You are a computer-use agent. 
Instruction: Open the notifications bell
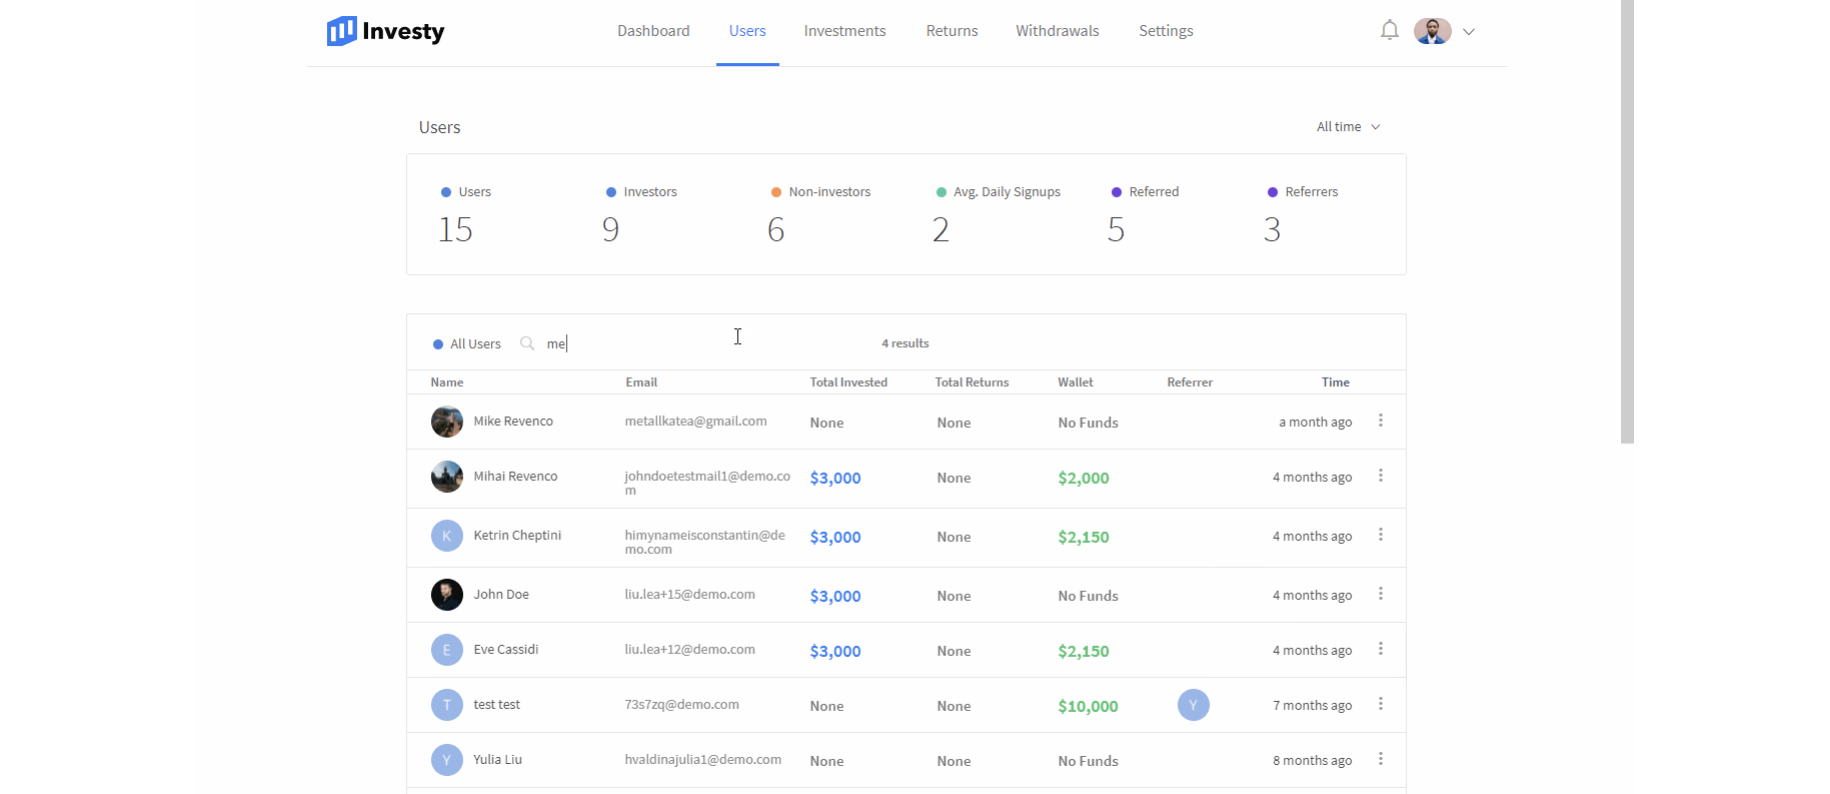click(x=1389, y=31)
